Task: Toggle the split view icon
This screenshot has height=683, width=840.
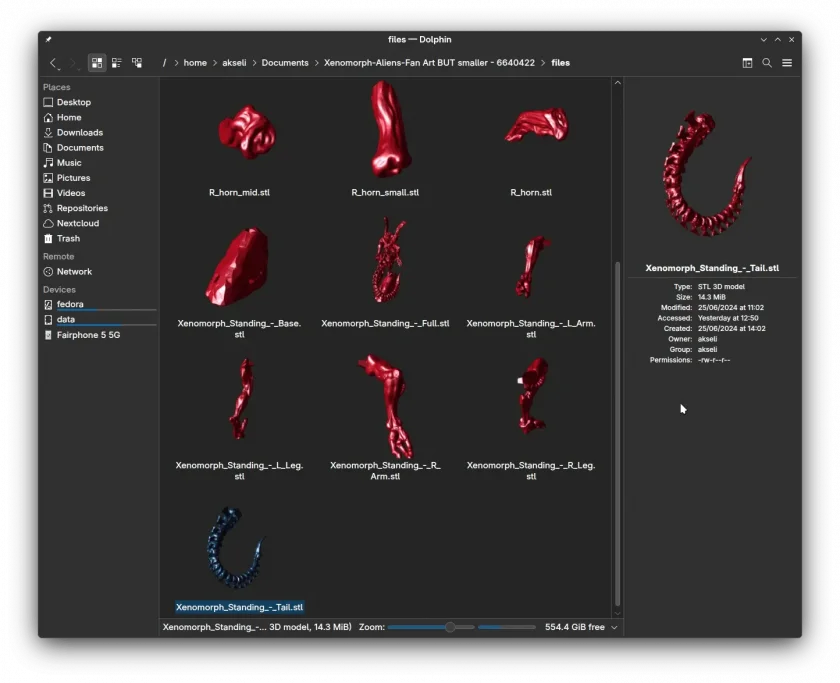Action: pyautogui.click(x=747, y=63)
